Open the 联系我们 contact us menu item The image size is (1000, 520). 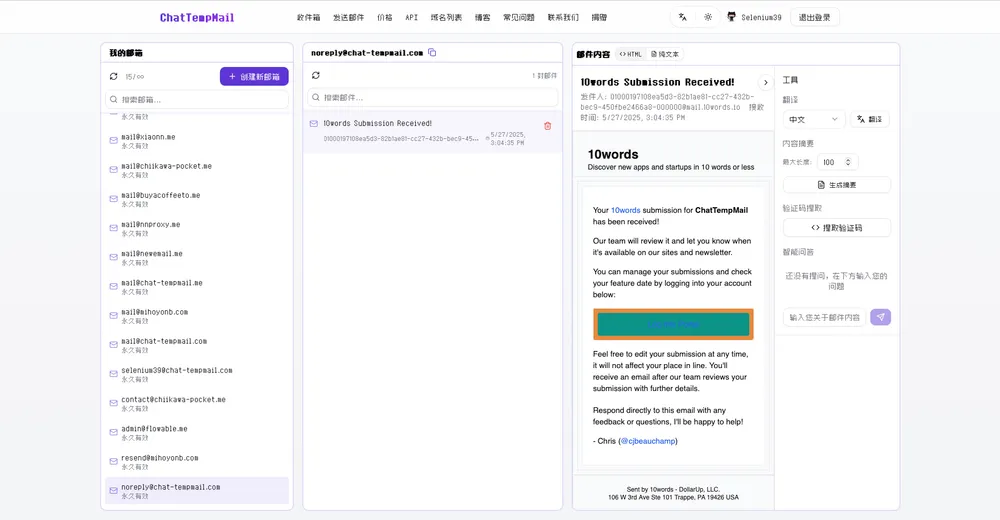coord(562,18)
